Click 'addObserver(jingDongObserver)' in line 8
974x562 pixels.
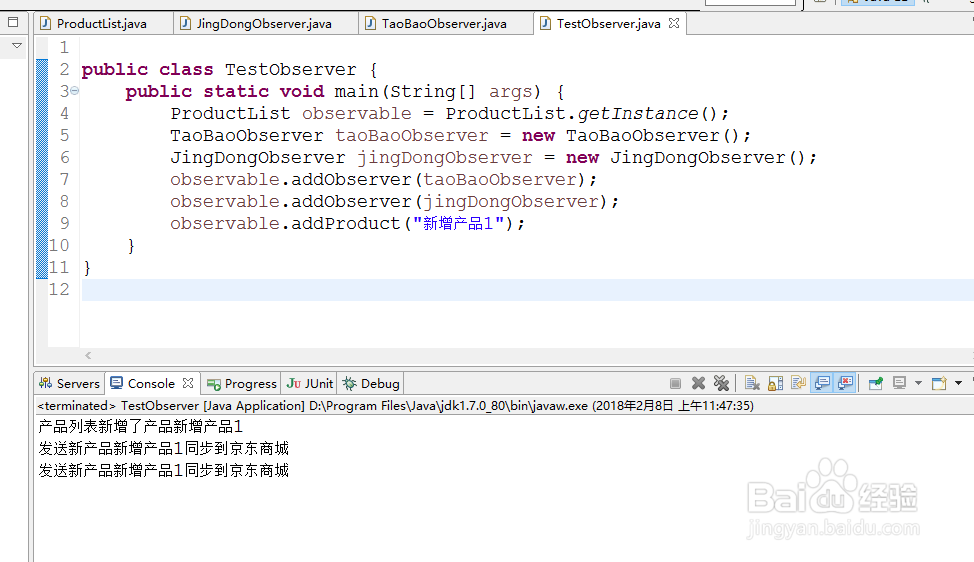pos(449,202)
